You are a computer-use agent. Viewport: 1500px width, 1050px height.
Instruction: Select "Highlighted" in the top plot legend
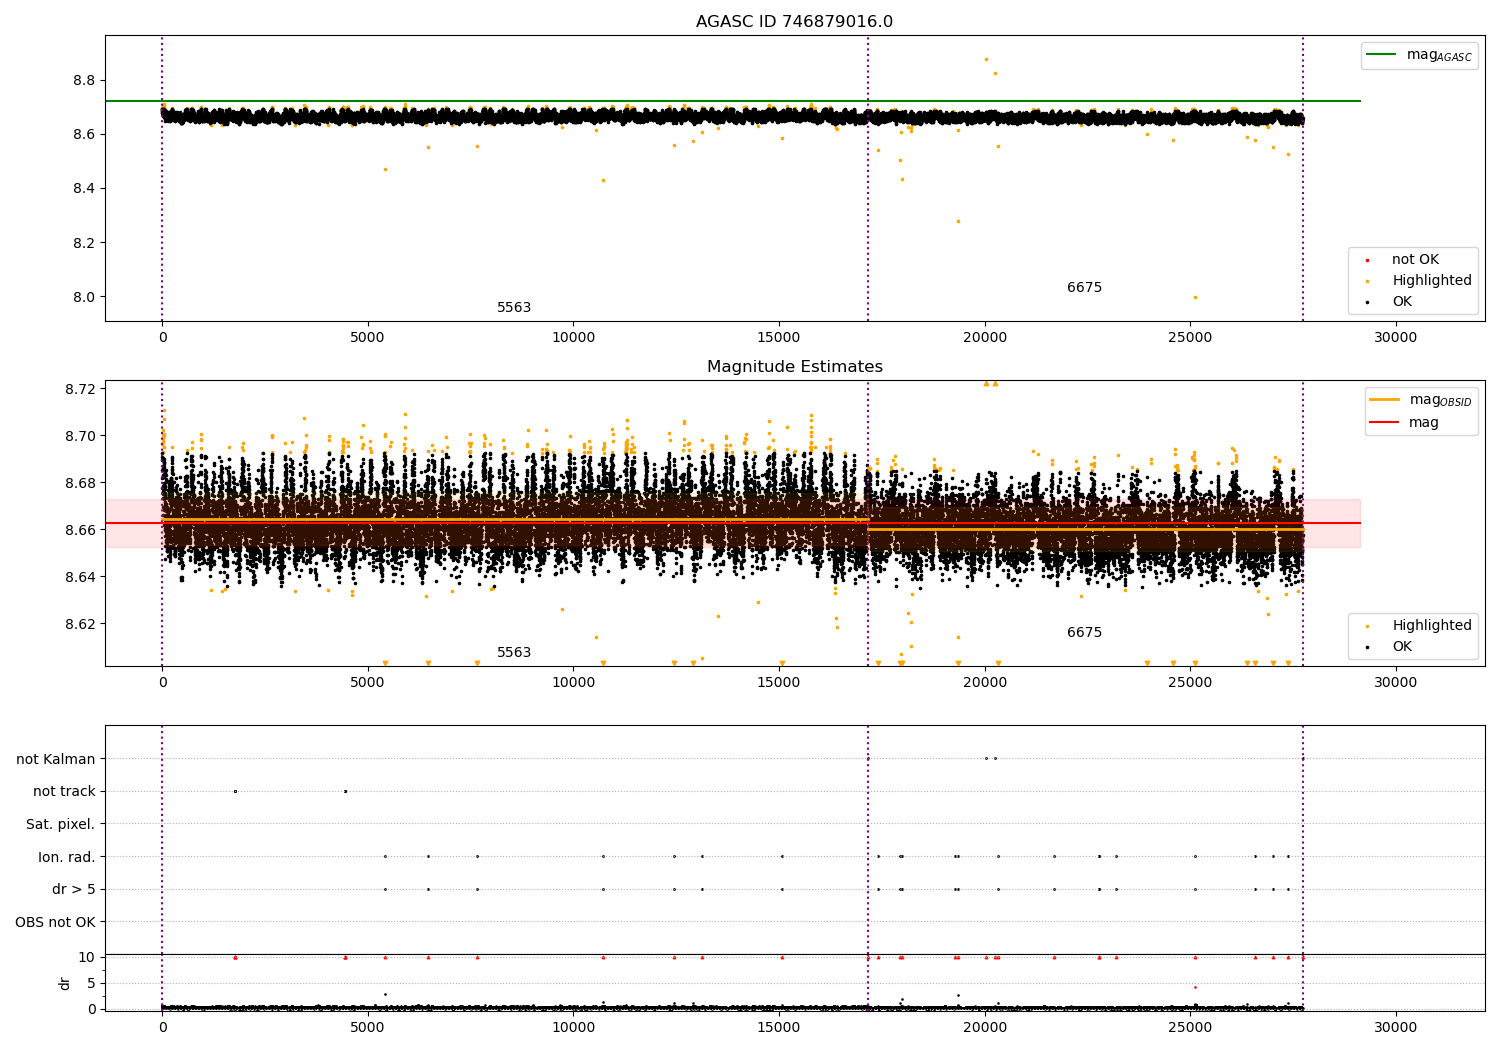1431,281
